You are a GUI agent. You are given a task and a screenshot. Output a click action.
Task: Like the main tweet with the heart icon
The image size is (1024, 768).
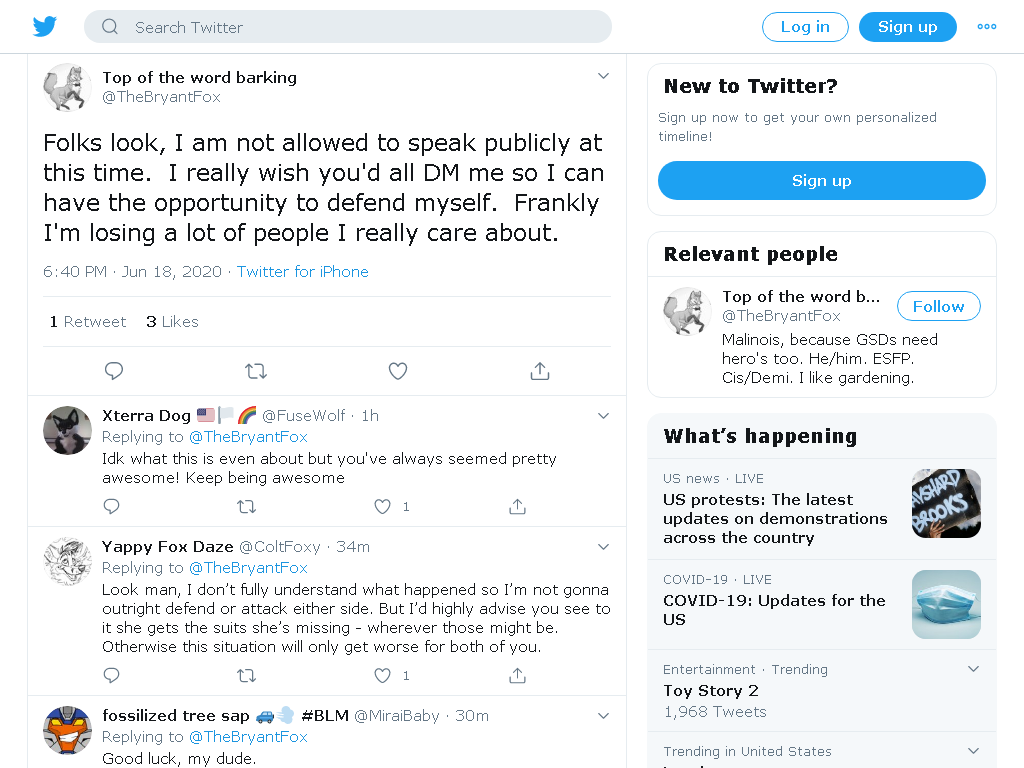click(398, 371)
